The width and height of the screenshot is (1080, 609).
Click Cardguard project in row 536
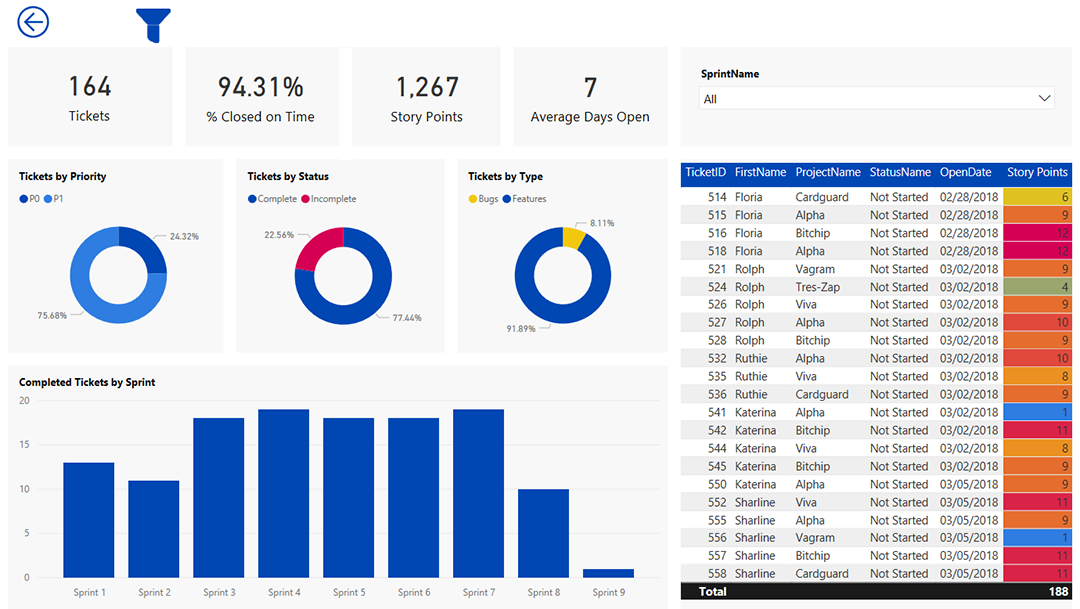[x=822, y=394]
